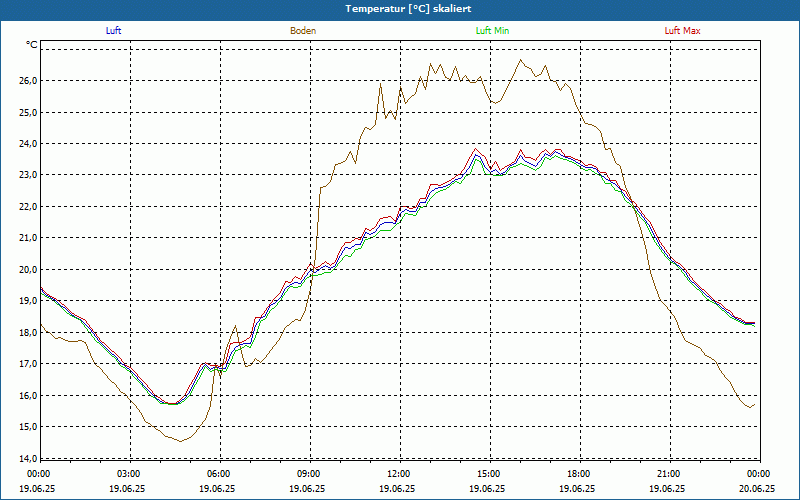Click the 26,0 y-axis value
Image resolution: width=800 pixels, height=500 pixels.
click(x=29, y=81)
